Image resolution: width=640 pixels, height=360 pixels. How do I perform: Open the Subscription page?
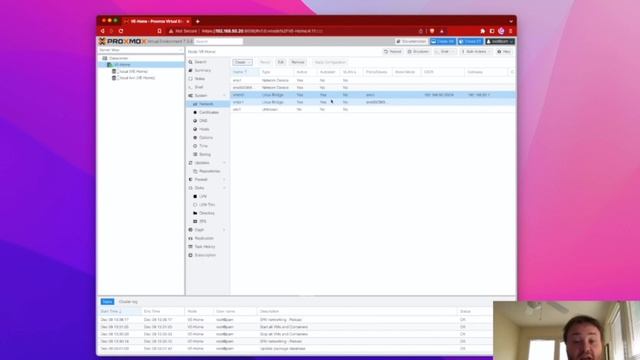point(205,255)
